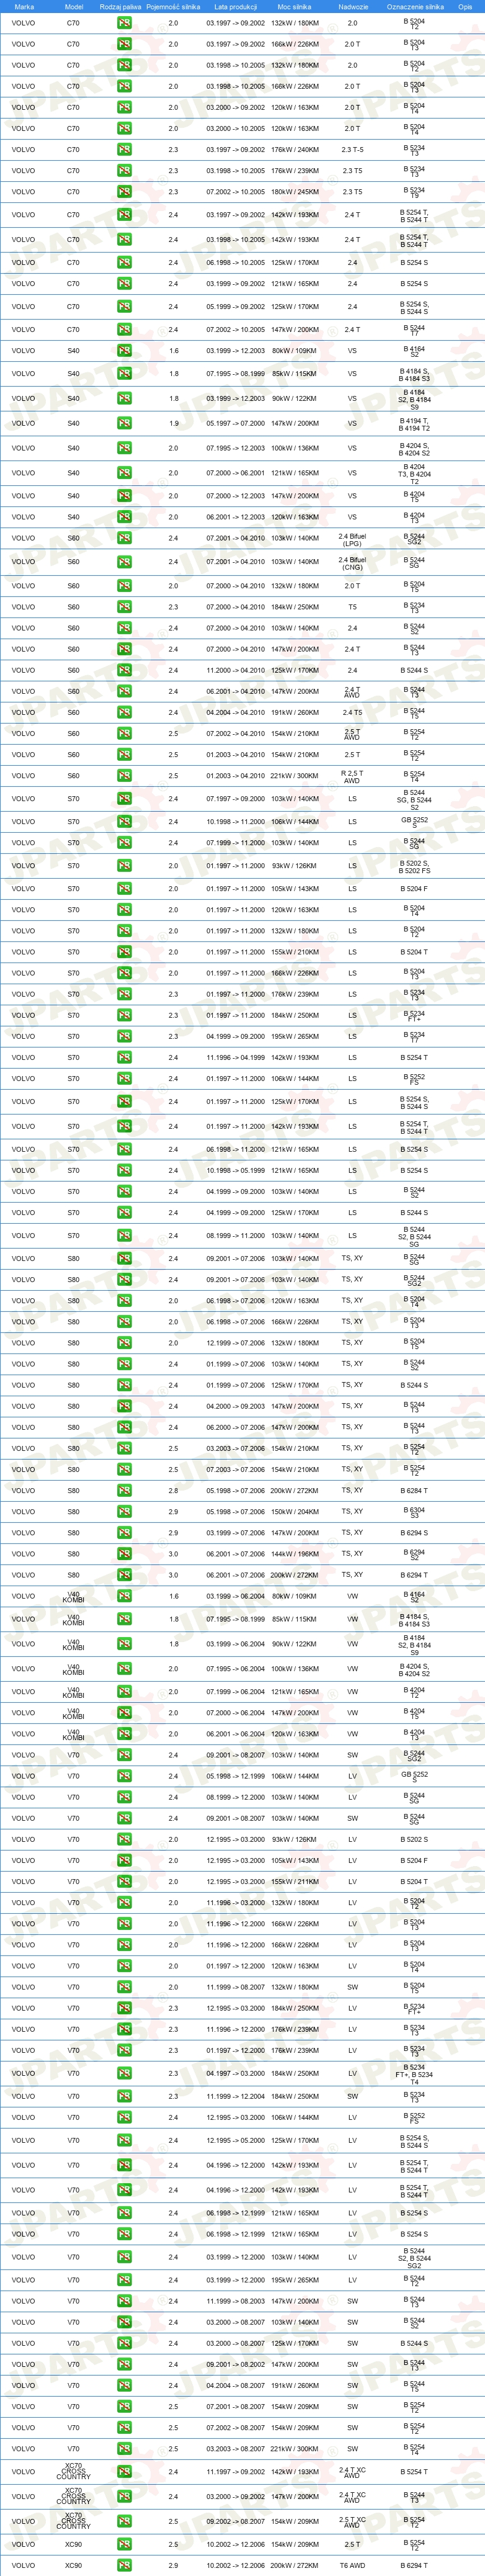Click 'B 5234 FT+, B 5234 T4' engine cell
The image size is (485, 2576).
tap(414, 2073)
